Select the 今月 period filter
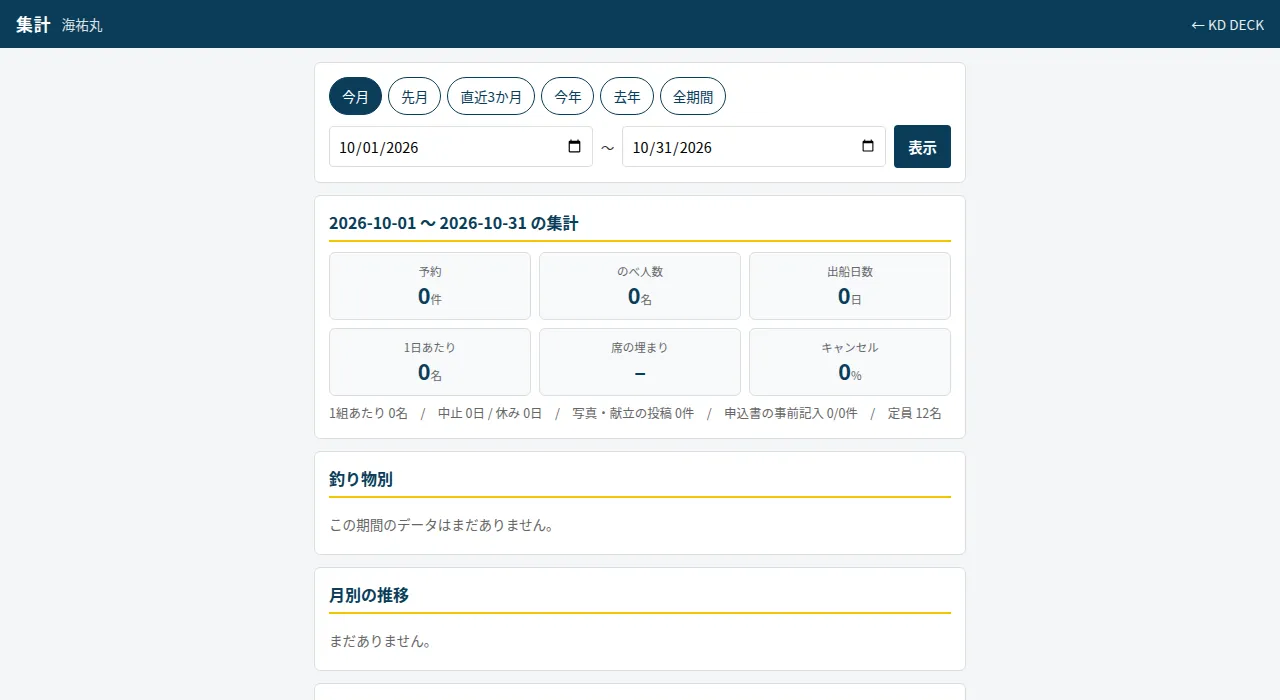Image resolution: width=1280 pixels, height=700 pixels. pyautogui.click(x=356, y=96)
